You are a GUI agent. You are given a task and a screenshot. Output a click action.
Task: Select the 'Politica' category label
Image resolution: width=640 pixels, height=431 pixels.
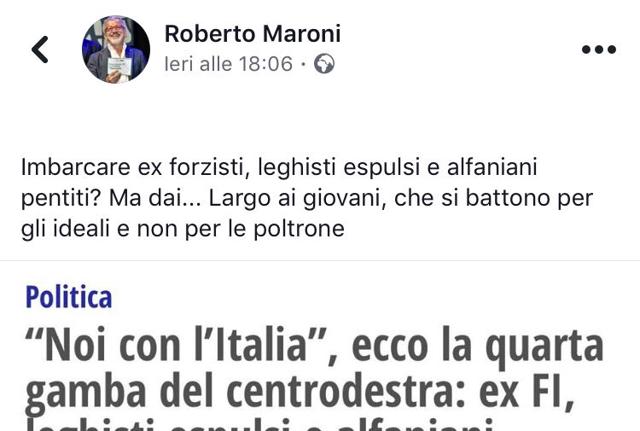point(69,297)
